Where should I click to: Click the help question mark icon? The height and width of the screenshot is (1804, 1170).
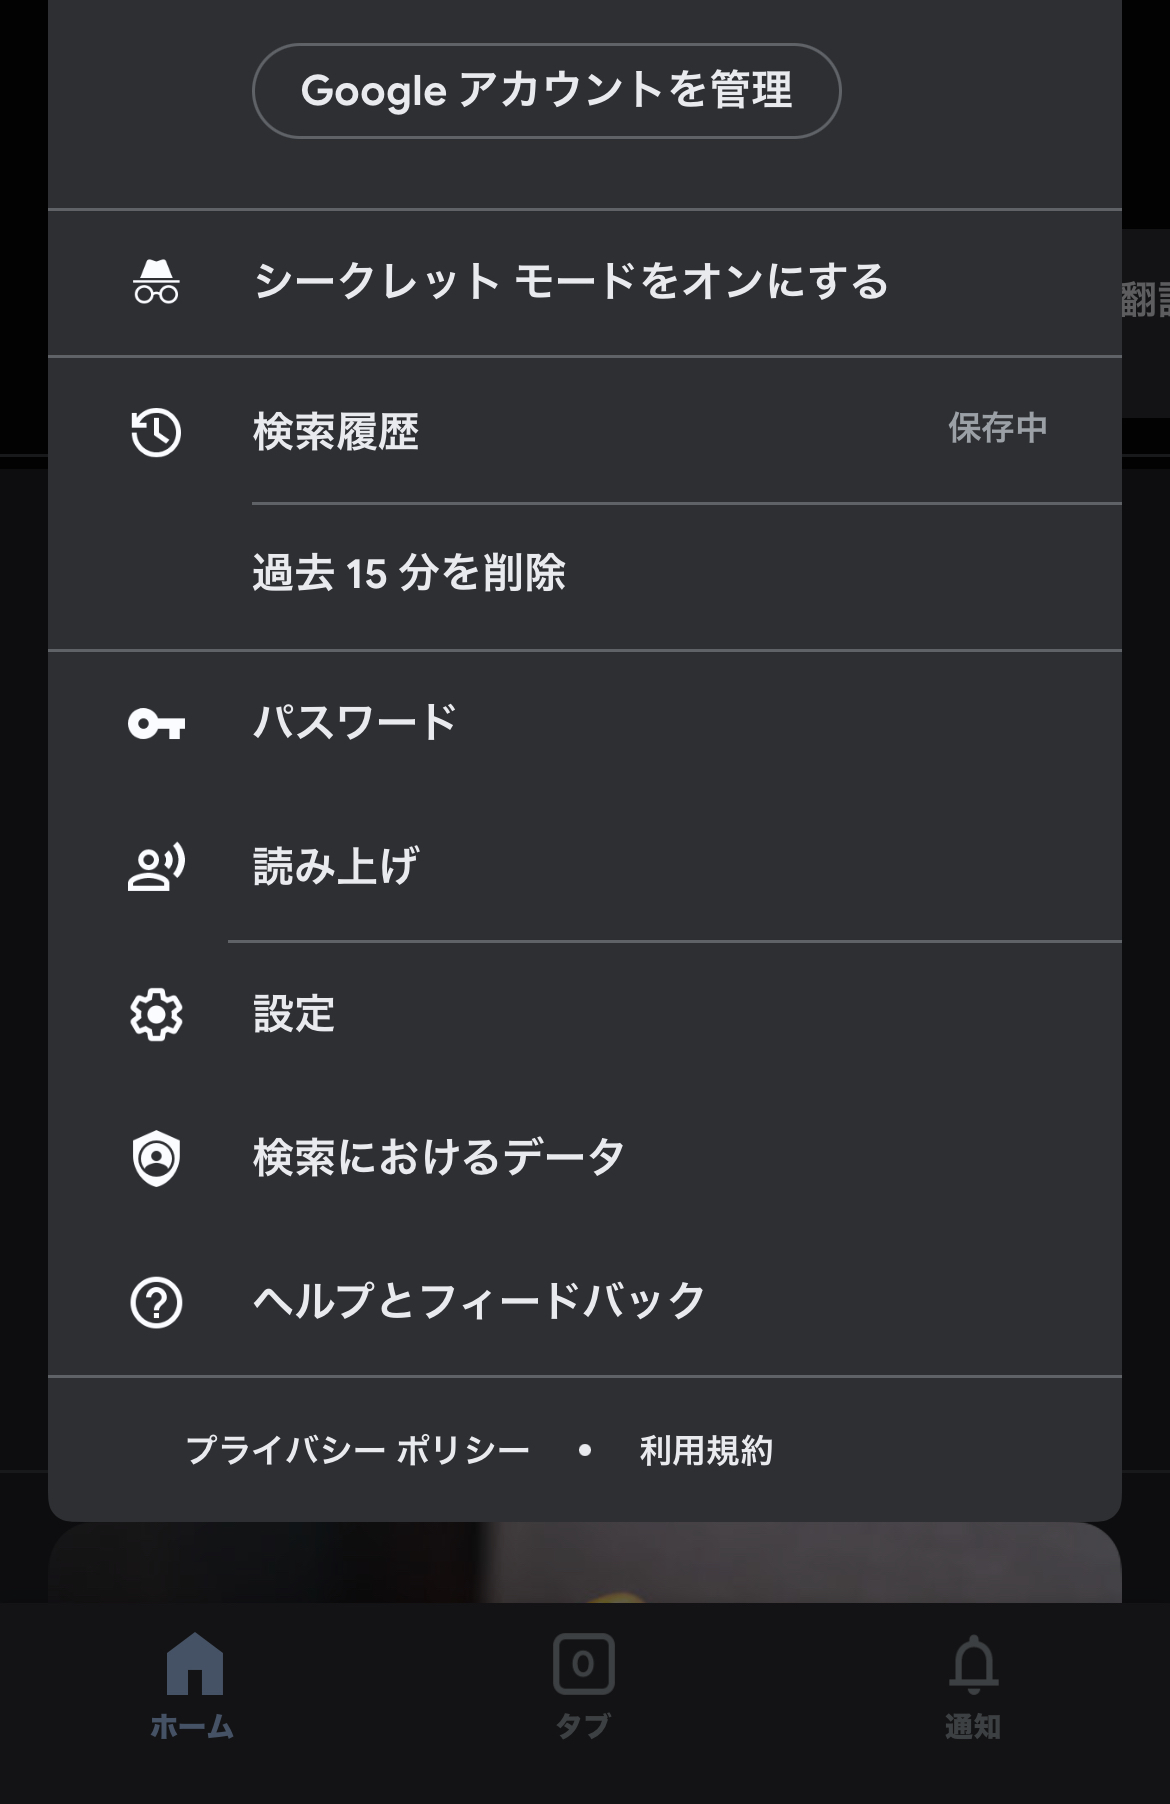pos(156,1303)
